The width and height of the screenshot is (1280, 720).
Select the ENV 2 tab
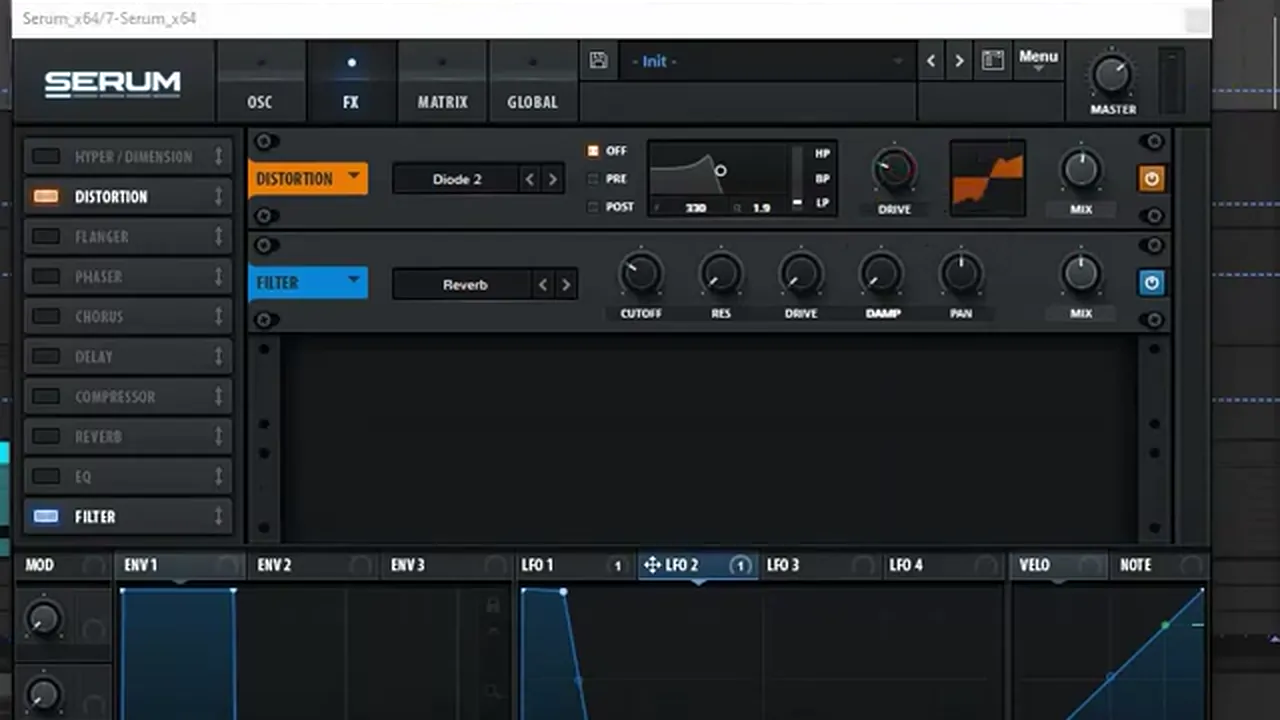coord(311,566)
